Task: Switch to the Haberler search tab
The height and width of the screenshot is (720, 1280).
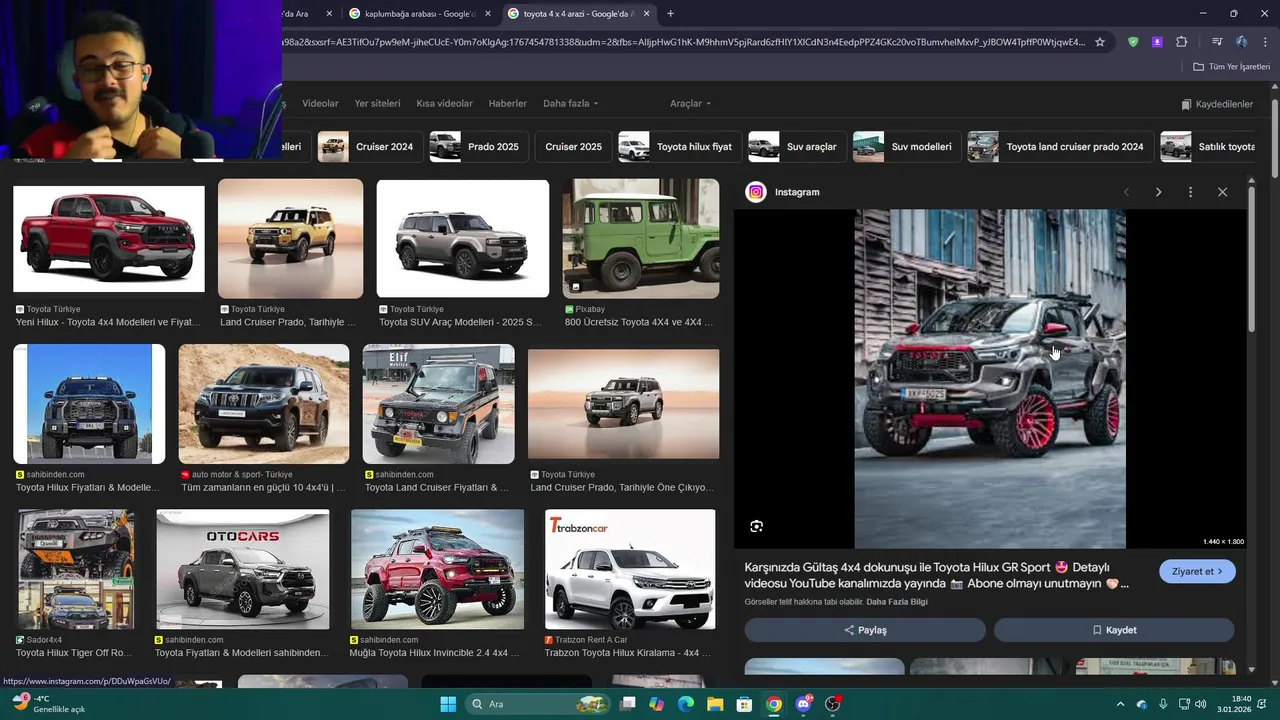Action: (507, 103)
